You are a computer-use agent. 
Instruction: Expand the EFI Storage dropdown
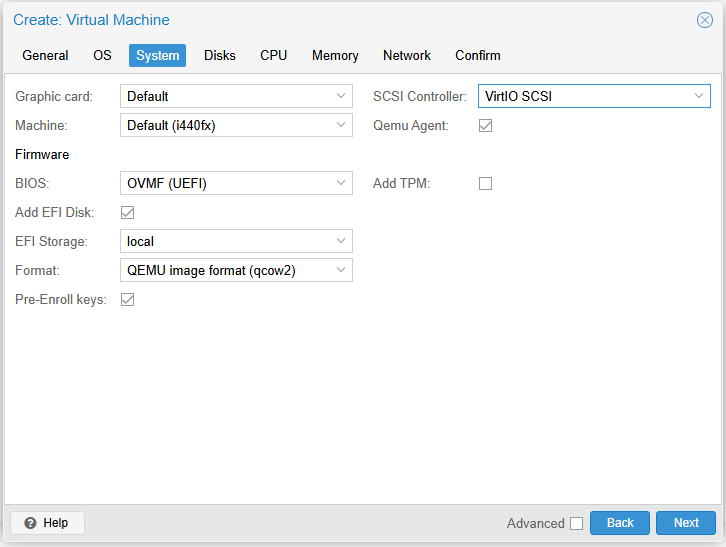(236, 241)
